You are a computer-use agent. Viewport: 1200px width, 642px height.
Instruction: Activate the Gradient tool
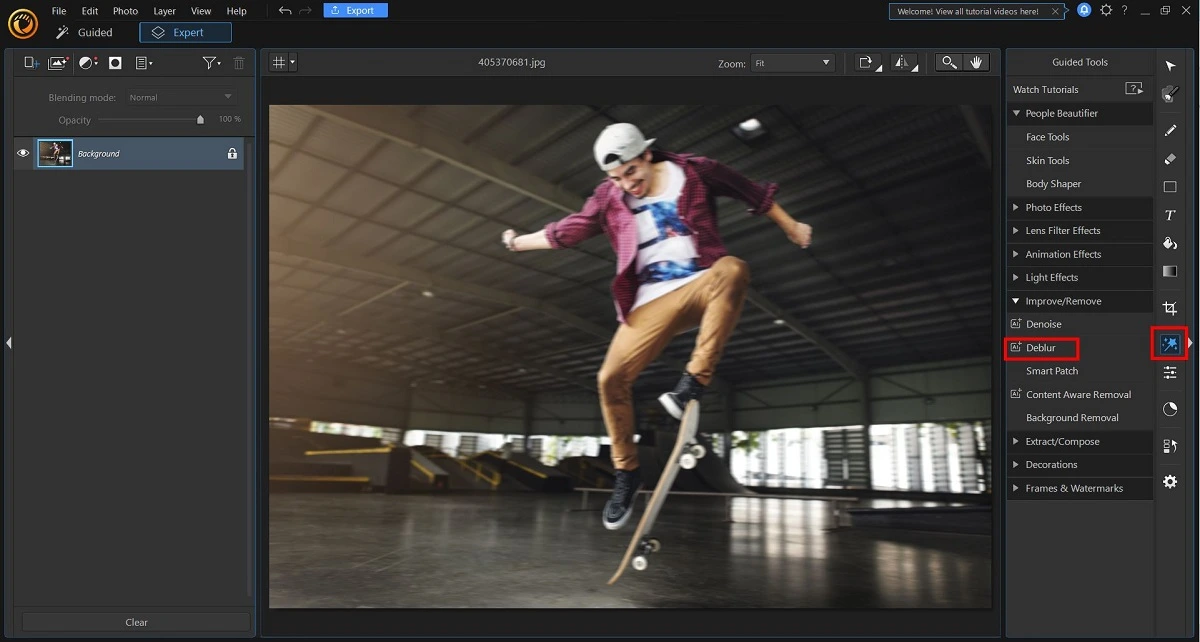pos(1170,271)
